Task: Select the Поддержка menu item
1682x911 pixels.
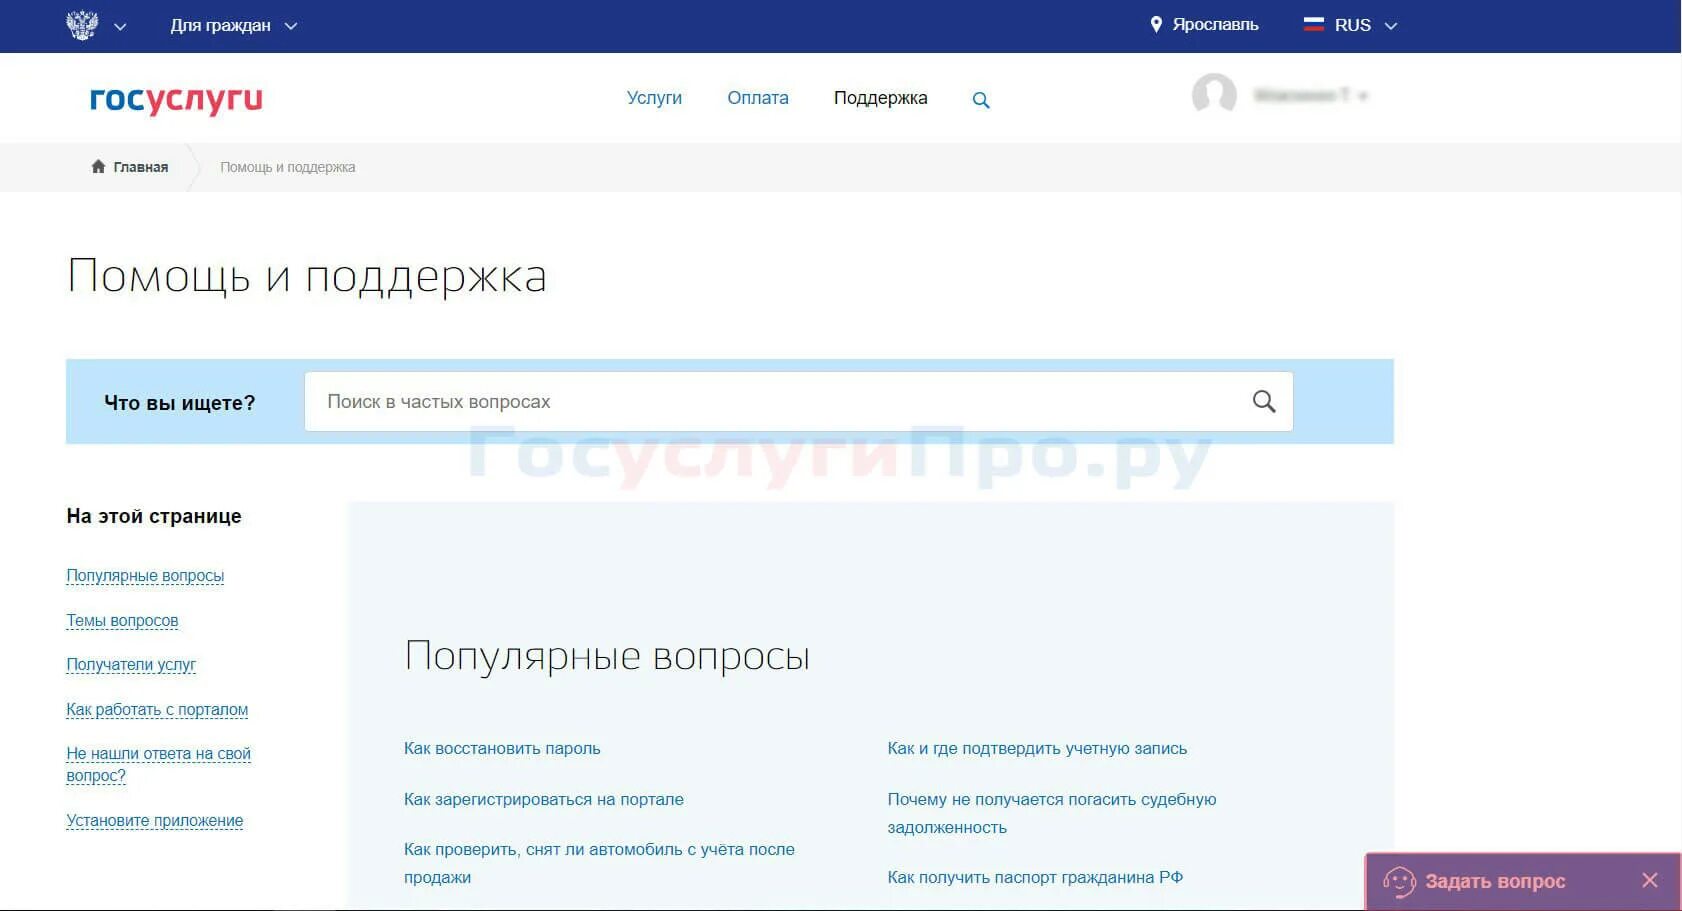Action: (881, 98)
